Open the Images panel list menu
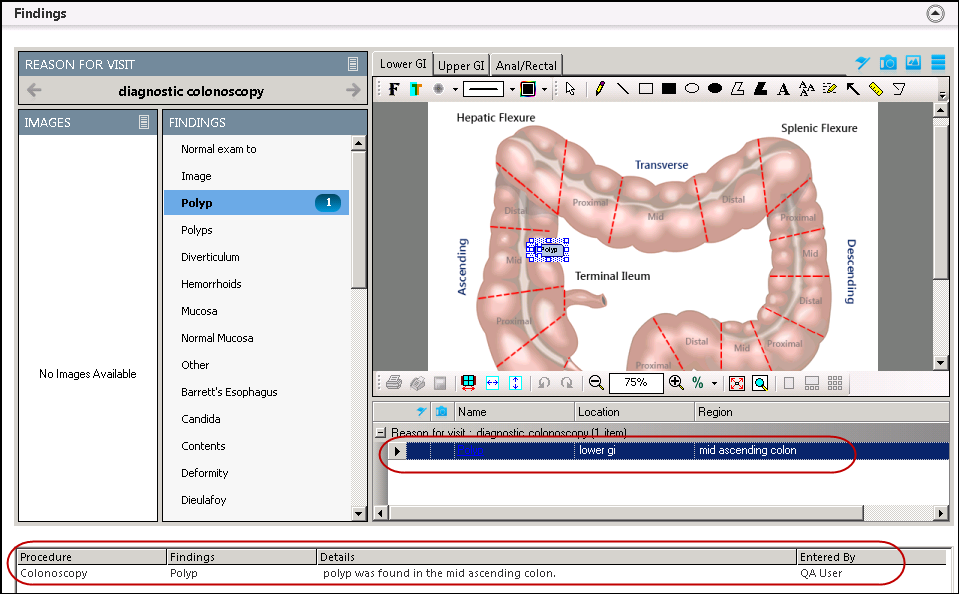The image size is (959, 594). tap(144, 122)
